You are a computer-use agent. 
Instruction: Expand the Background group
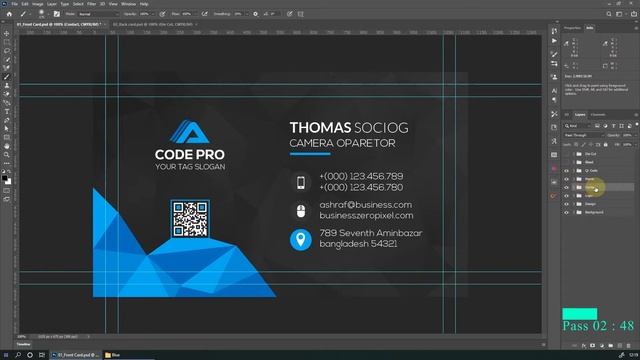point(573,212)
